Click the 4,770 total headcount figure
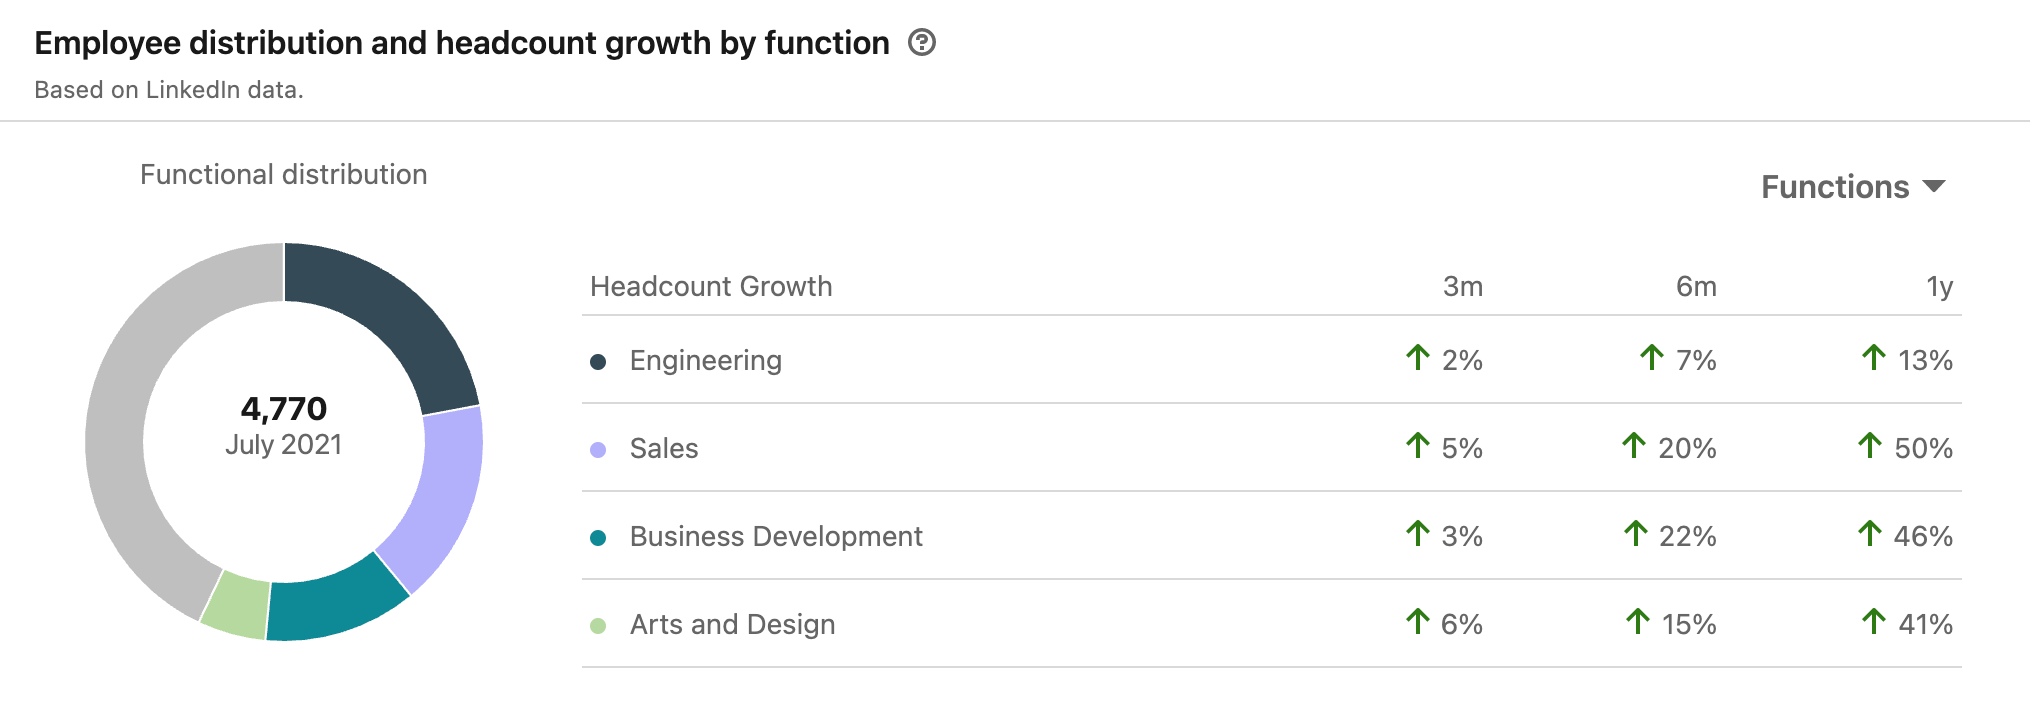 pos(284,408)
